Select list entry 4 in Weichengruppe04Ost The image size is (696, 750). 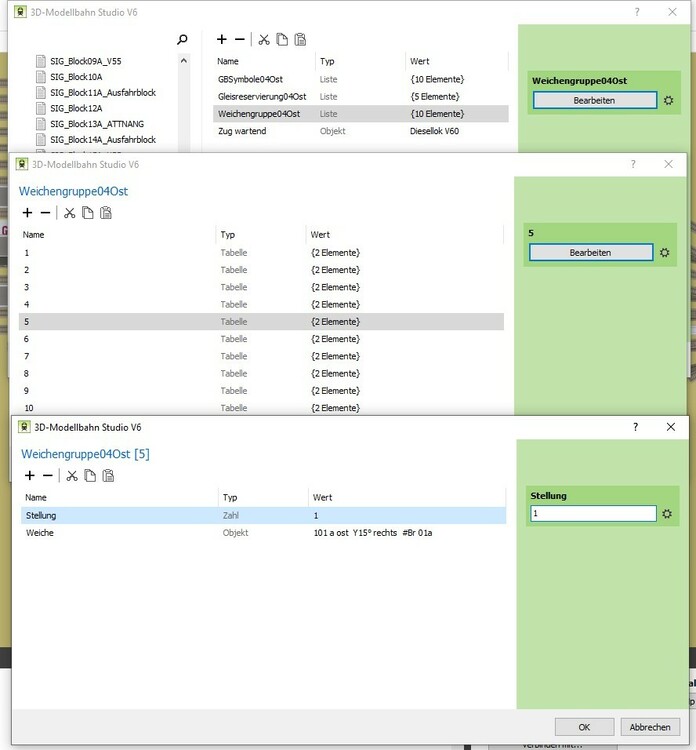(x=261, y=304)
